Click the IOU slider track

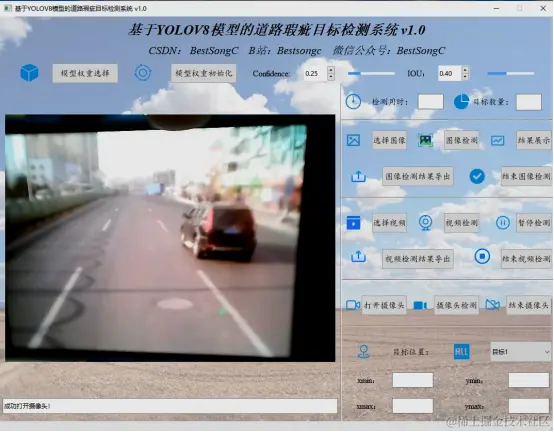tap(511, 73)
